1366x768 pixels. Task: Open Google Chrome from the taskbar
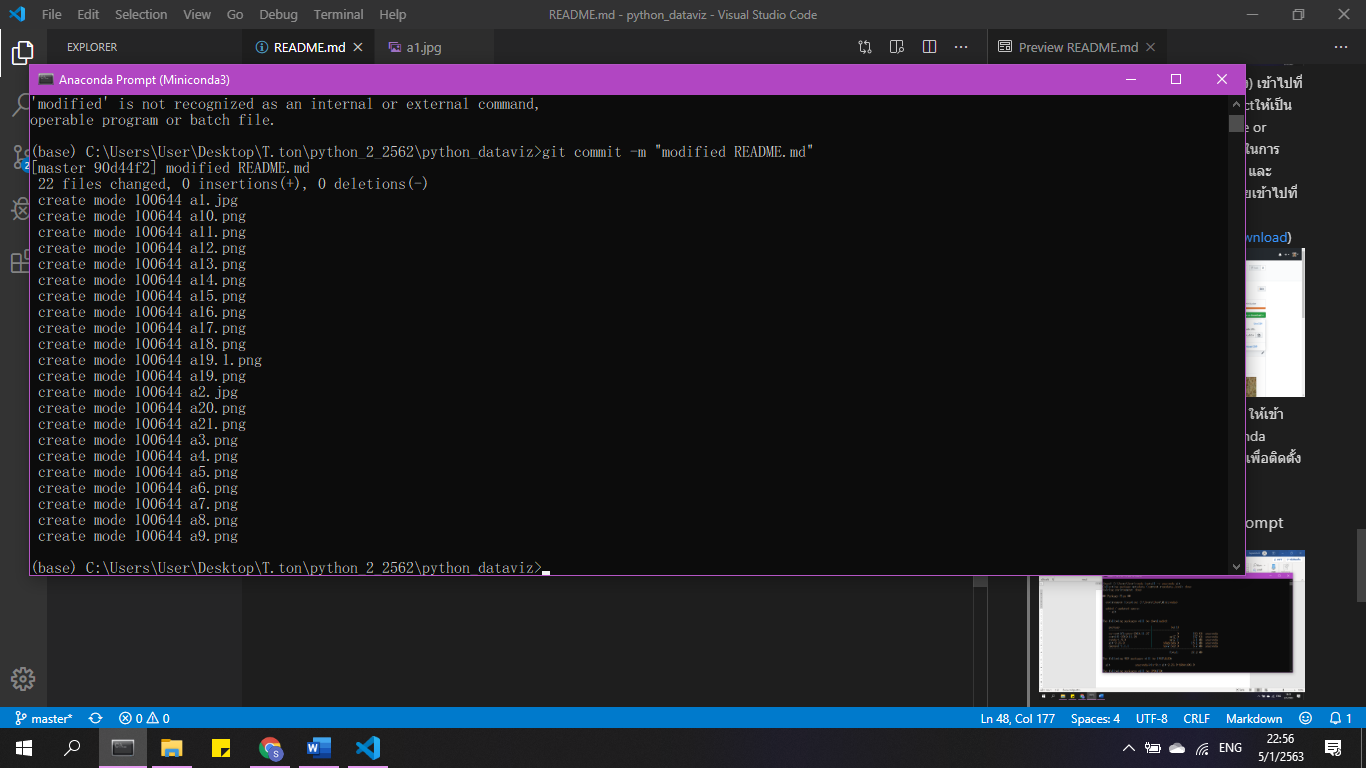270,747
